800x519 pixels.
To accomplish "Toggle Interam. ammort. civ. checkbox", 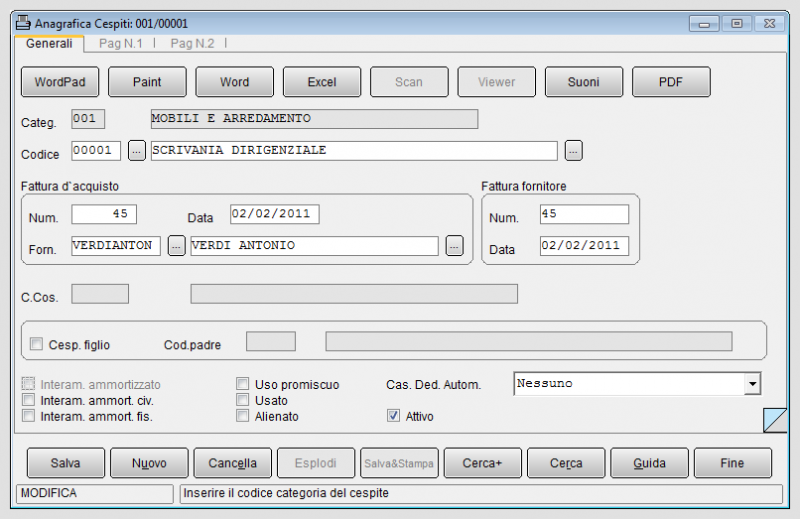I will [29, 400].
